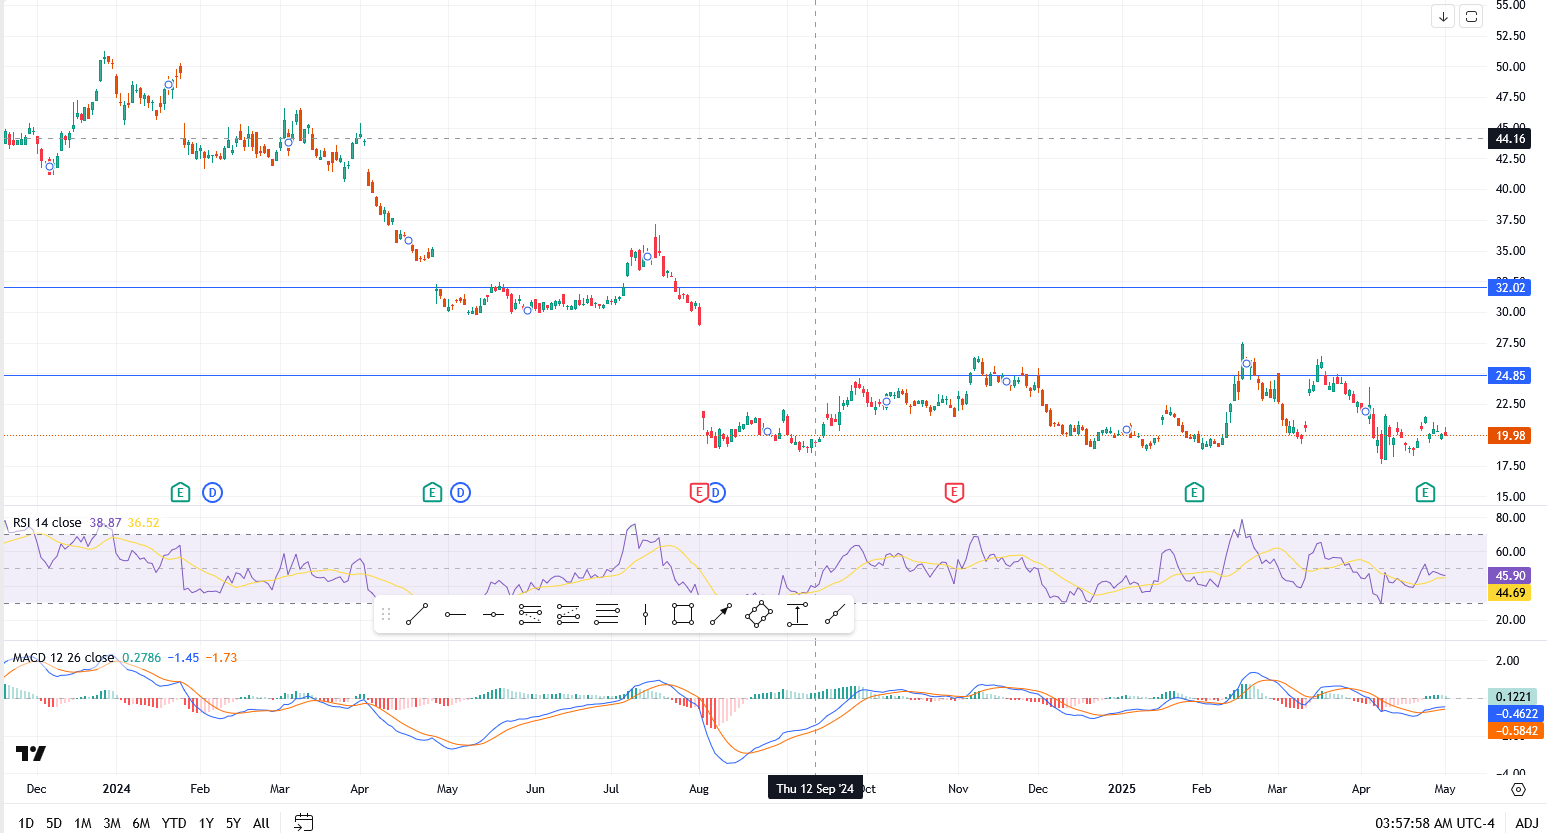The width and height of the screenshot is (1547, 833).
Task: Select the Rectangle drawing tool
Action: [x=682, y=614]
